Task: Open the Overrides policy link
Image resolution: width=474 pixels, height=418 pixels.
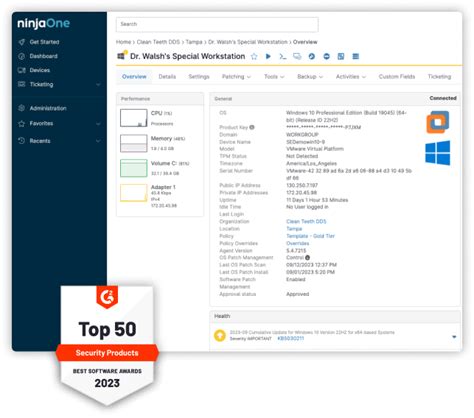Action: click(297, 243)
